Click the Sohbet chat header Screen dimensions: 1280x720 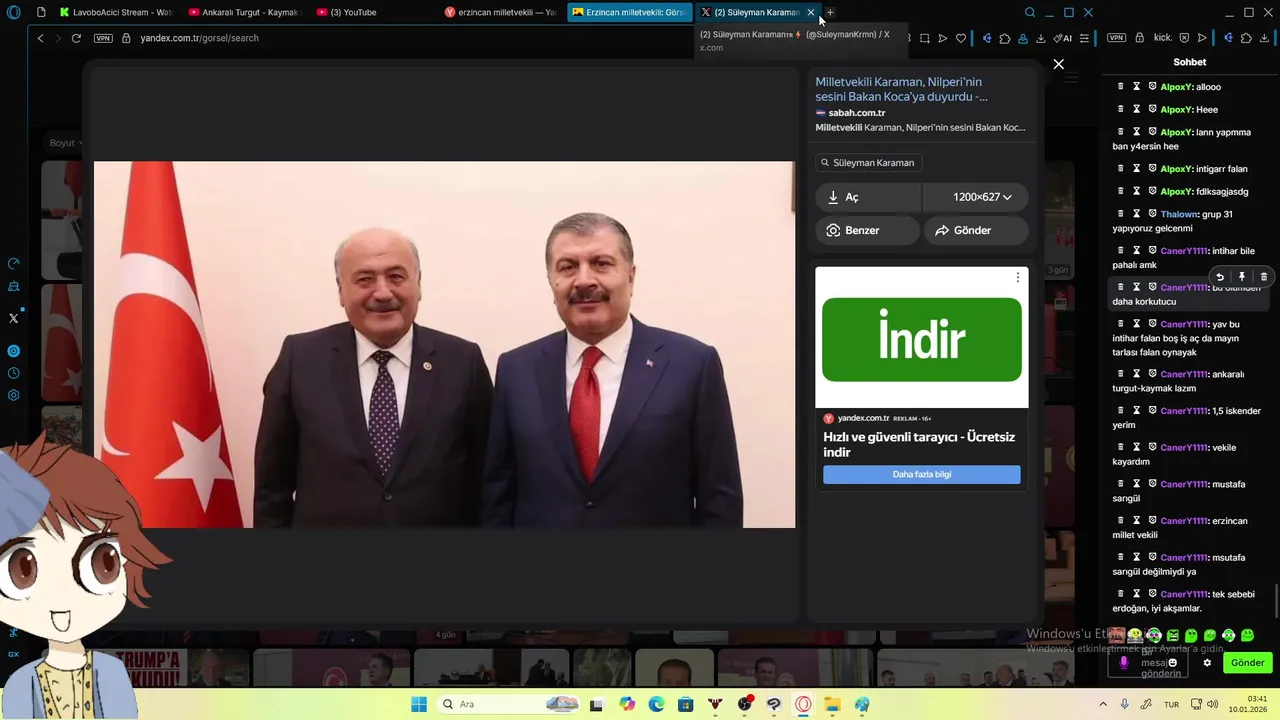[x=1190, y=62]
